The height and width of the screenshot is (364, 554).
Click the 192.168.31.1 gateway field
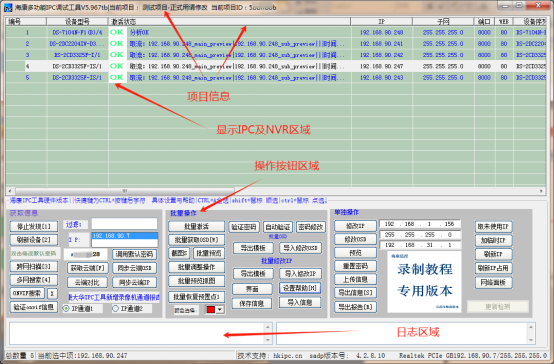point(420,245)
